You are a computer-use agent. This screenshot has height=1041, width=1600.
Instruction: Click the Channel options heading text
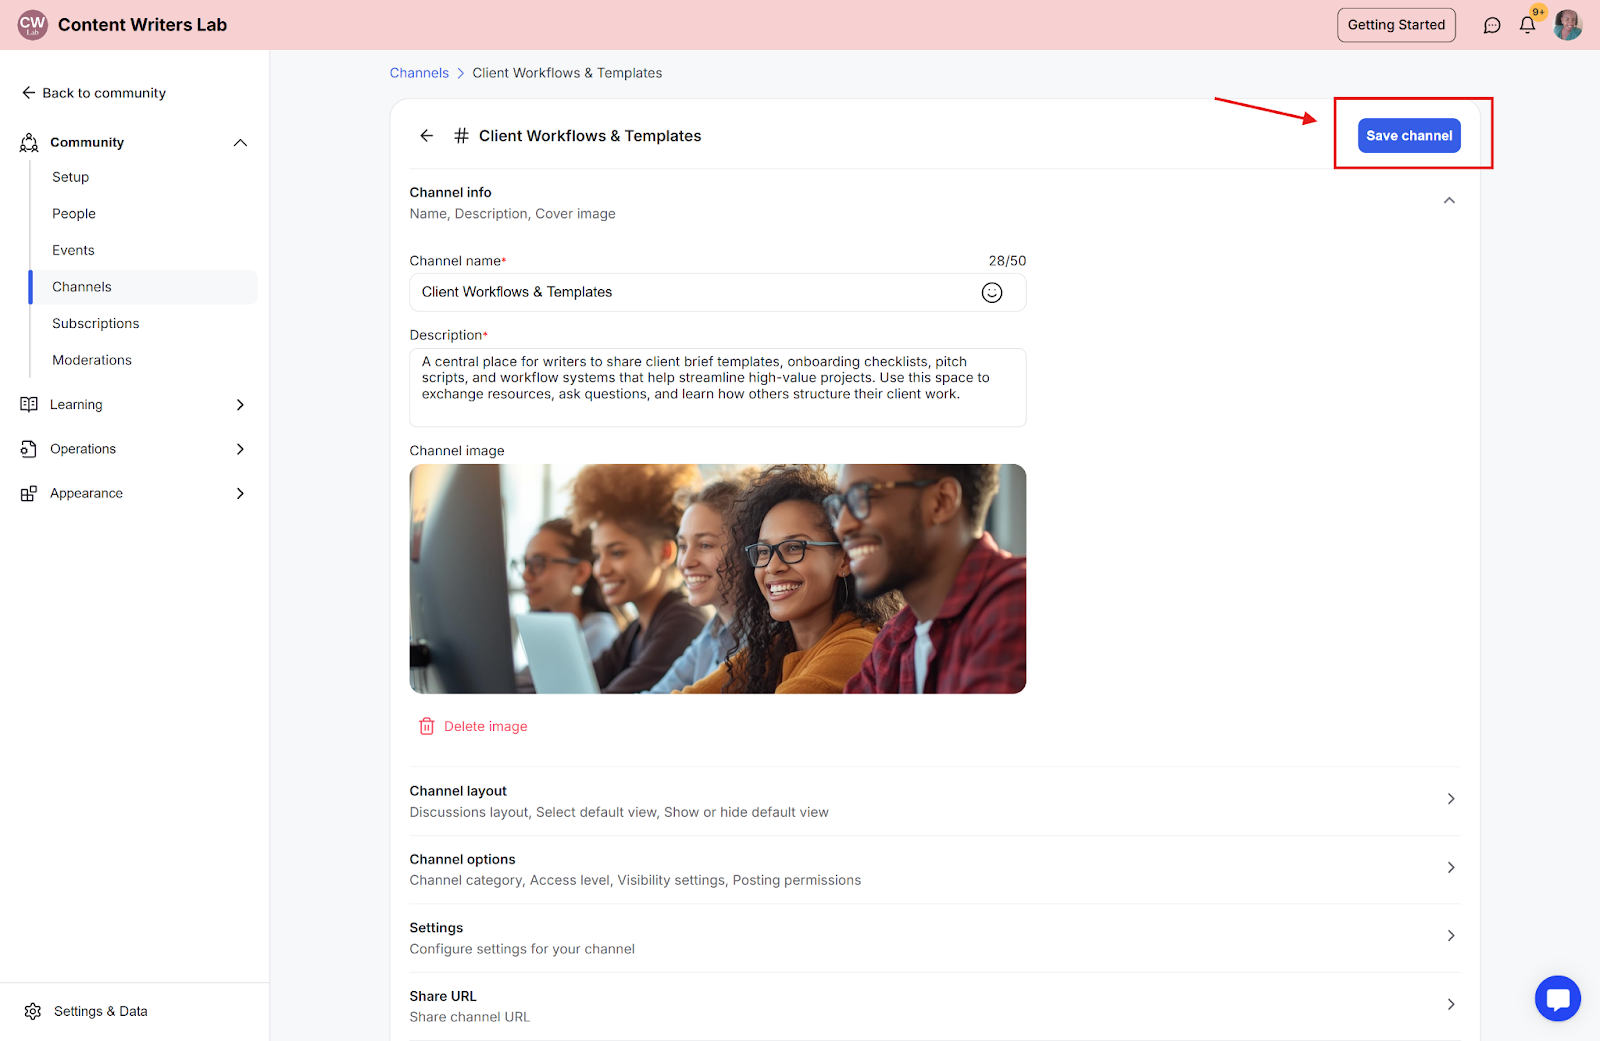[x=462, y=859]
